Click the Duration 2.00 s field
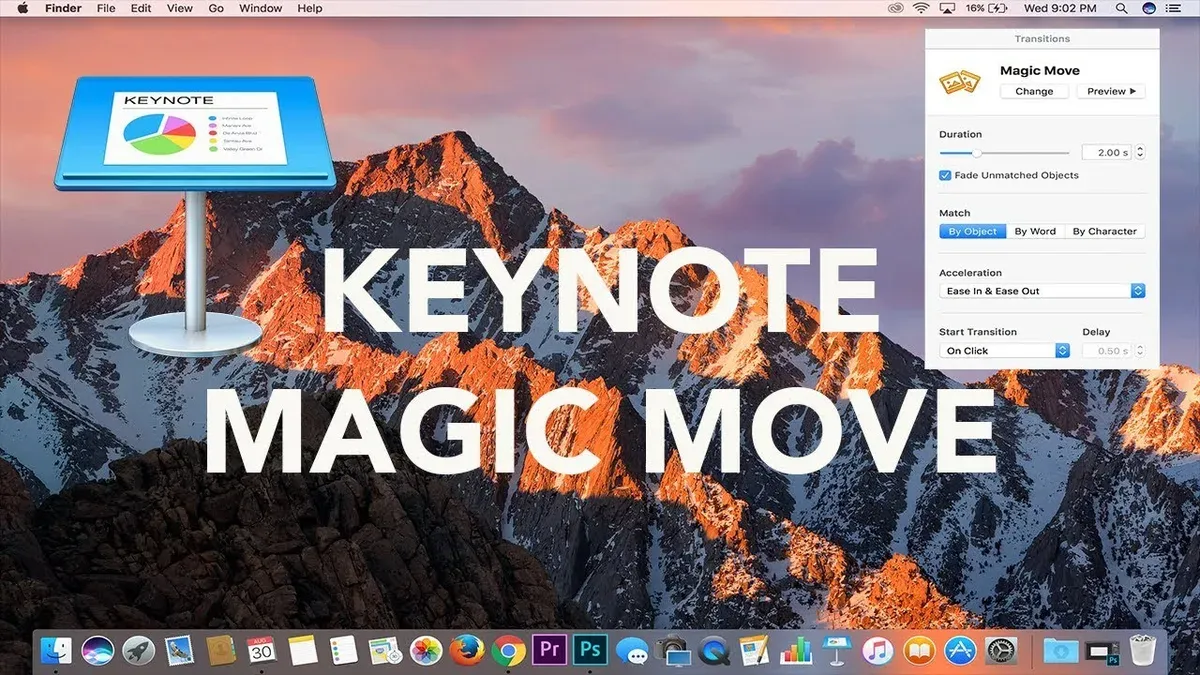Viewport: 1200px width, 675px height. [x=1106, y=153]
